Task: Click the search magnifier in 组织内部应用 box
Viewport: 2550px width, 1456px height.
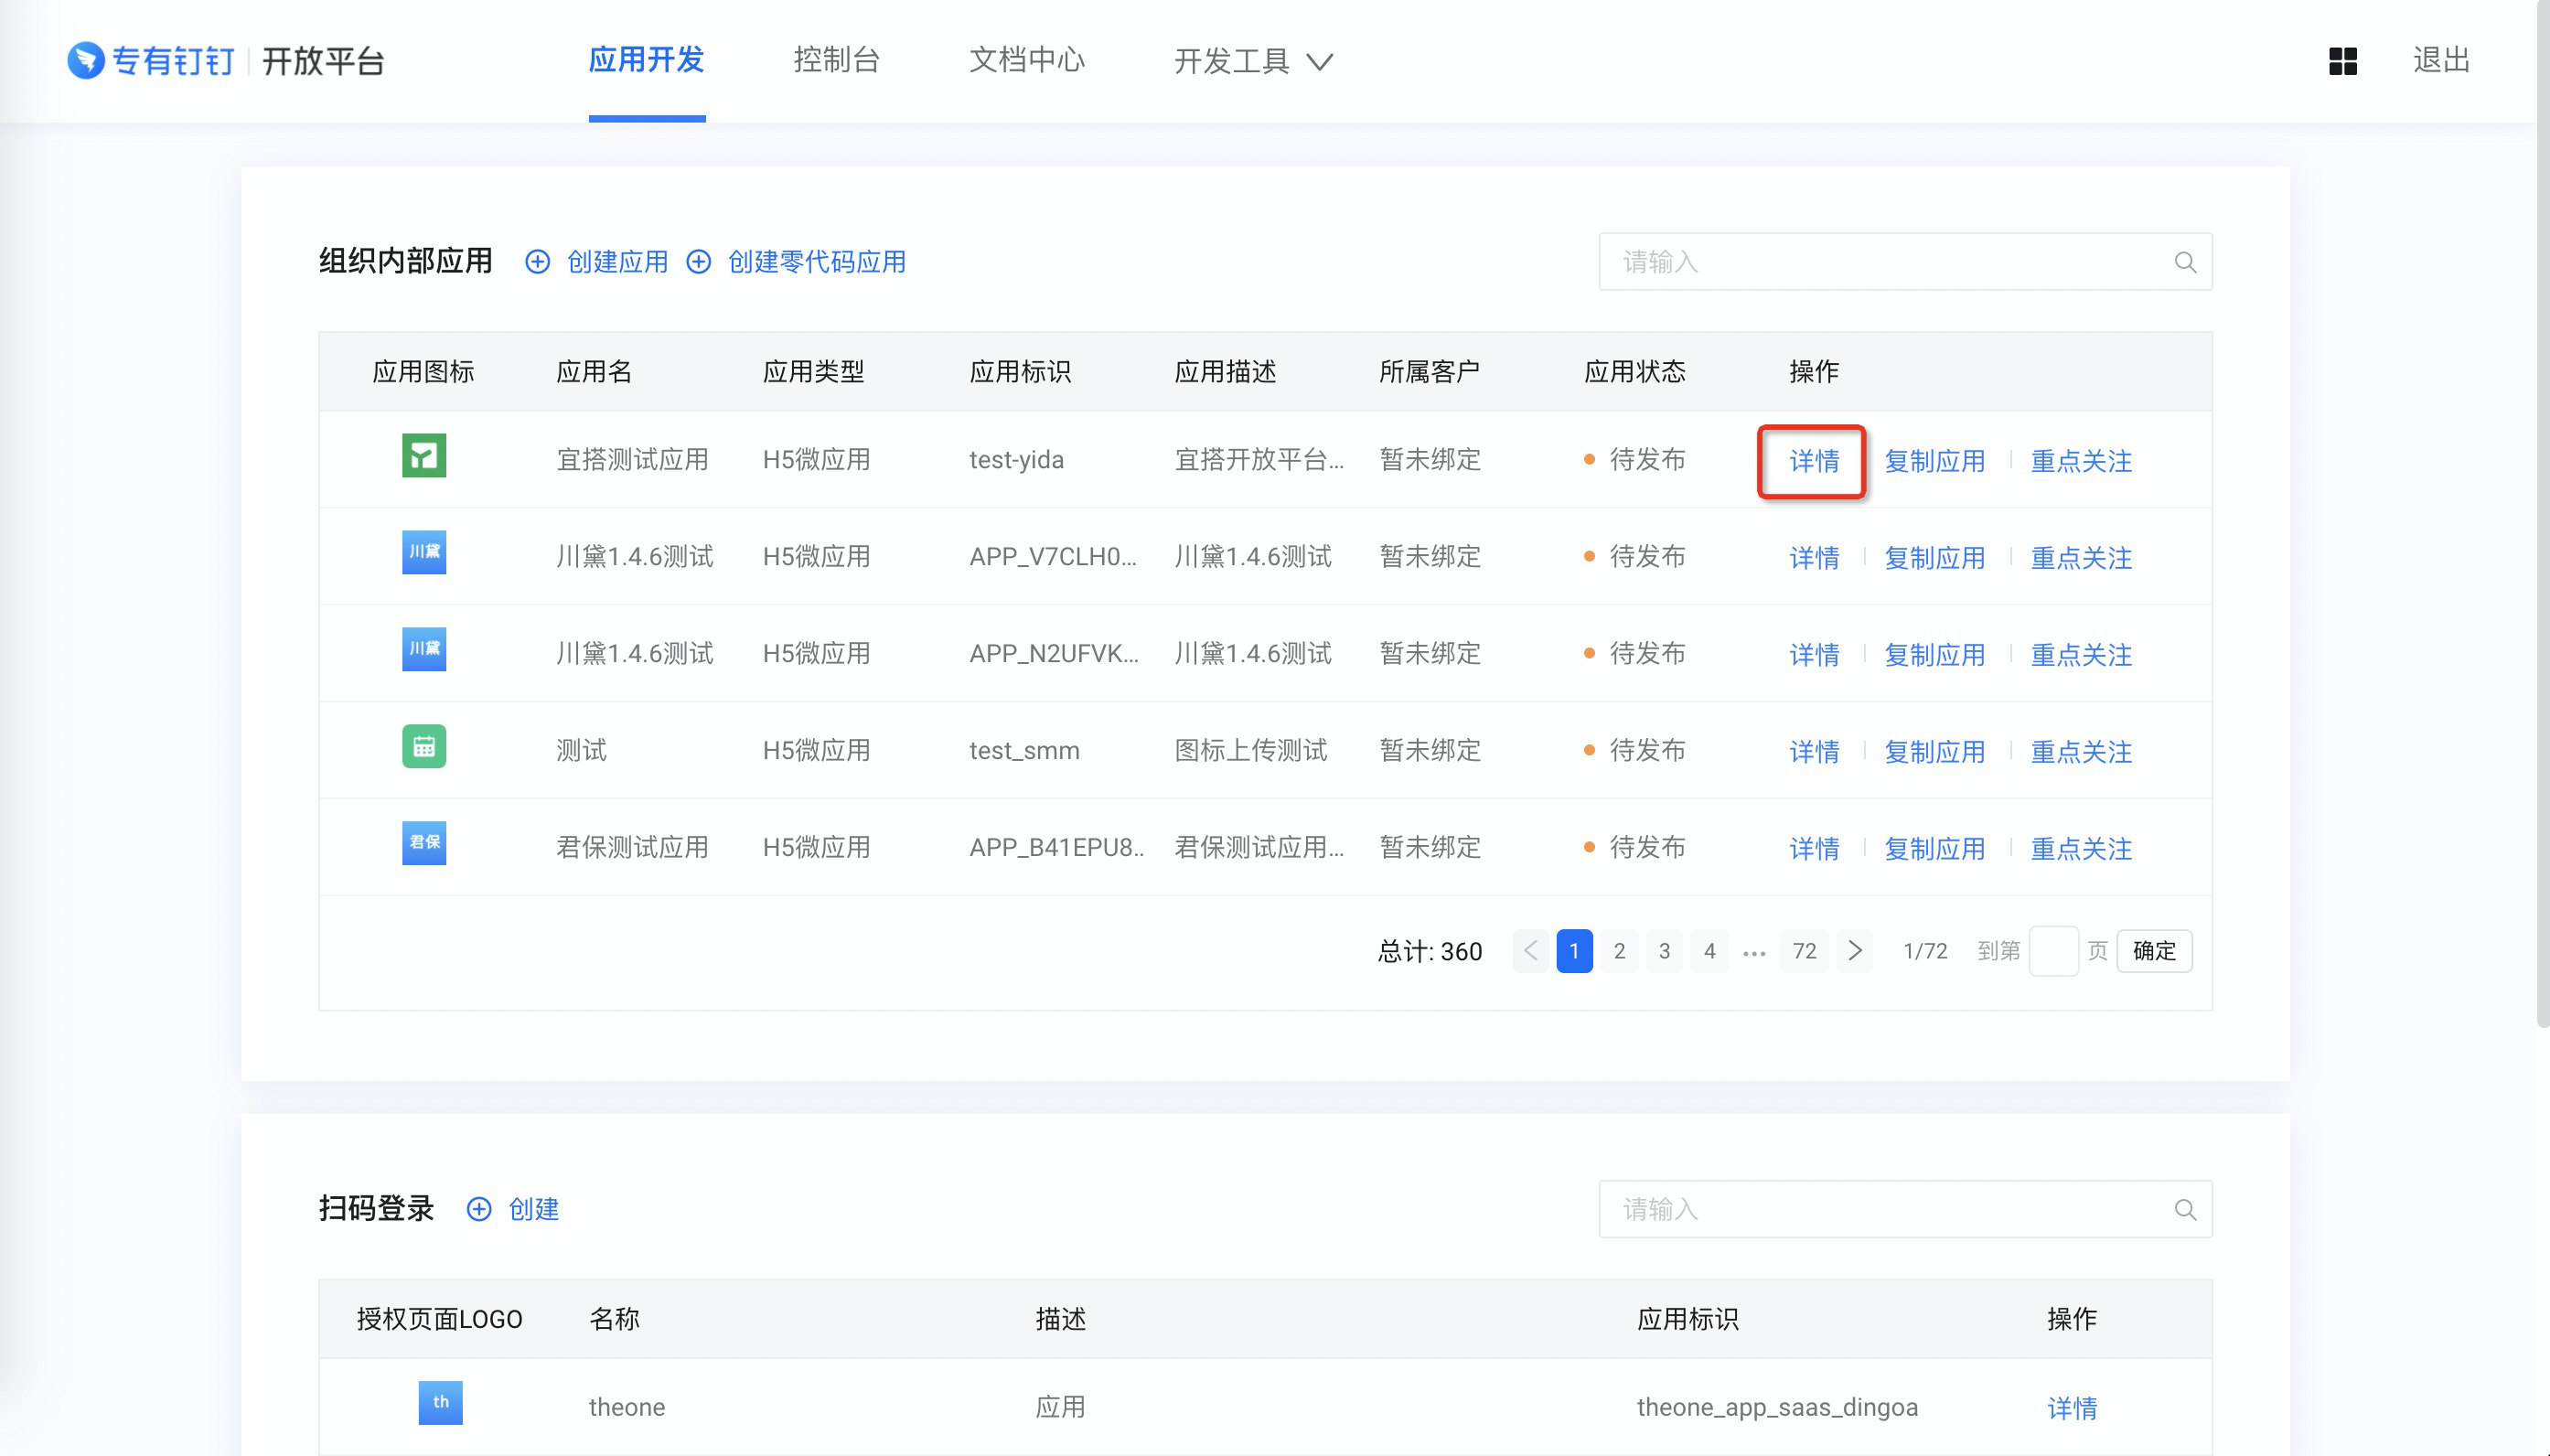Action: click(2185, 262)
